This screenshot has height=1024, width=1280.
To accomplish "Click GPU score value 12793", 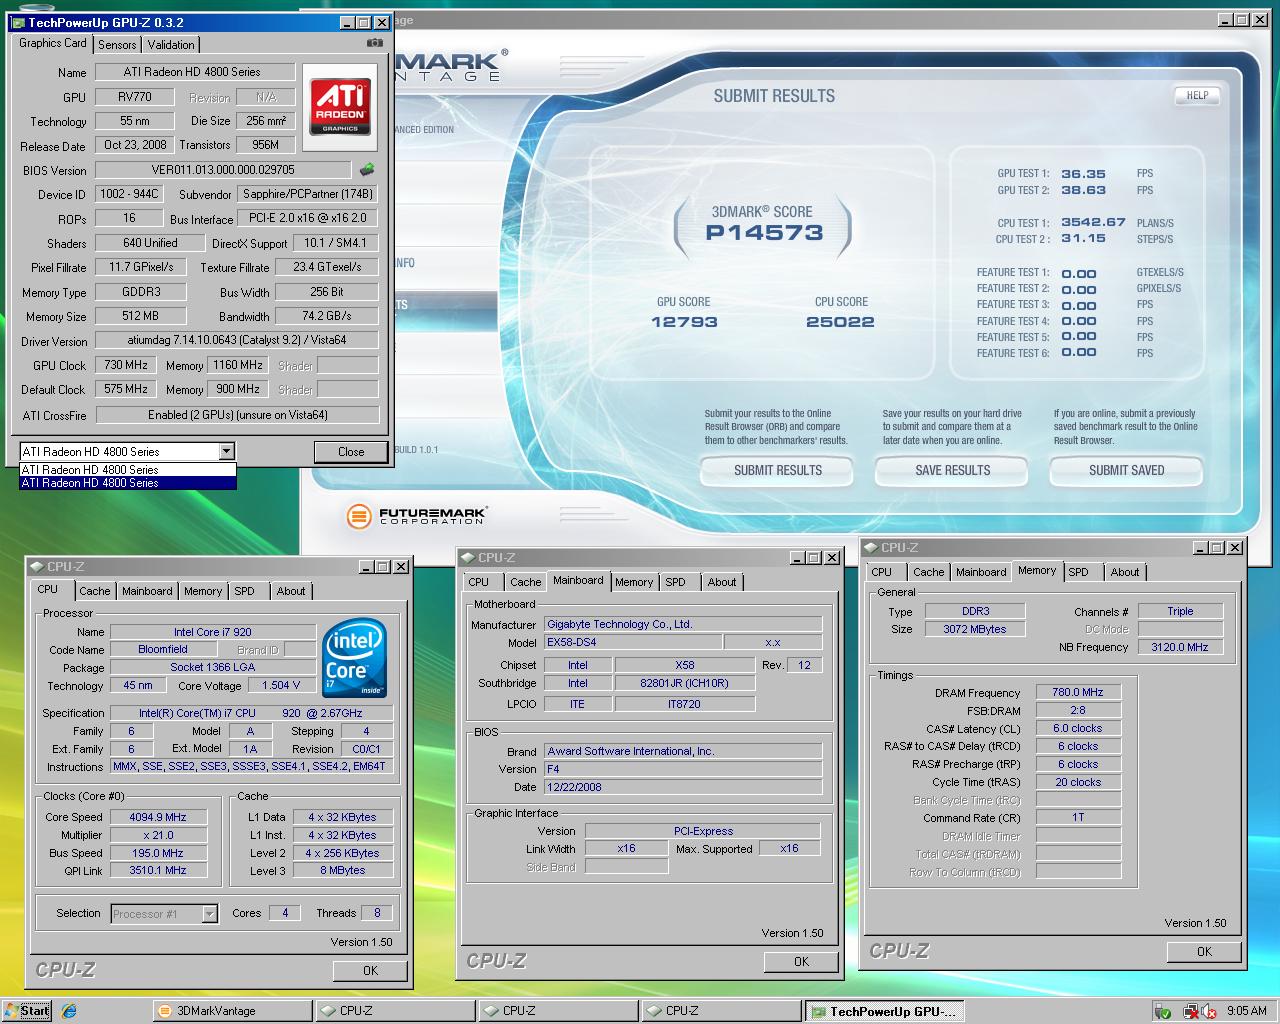I will [684, 322].
